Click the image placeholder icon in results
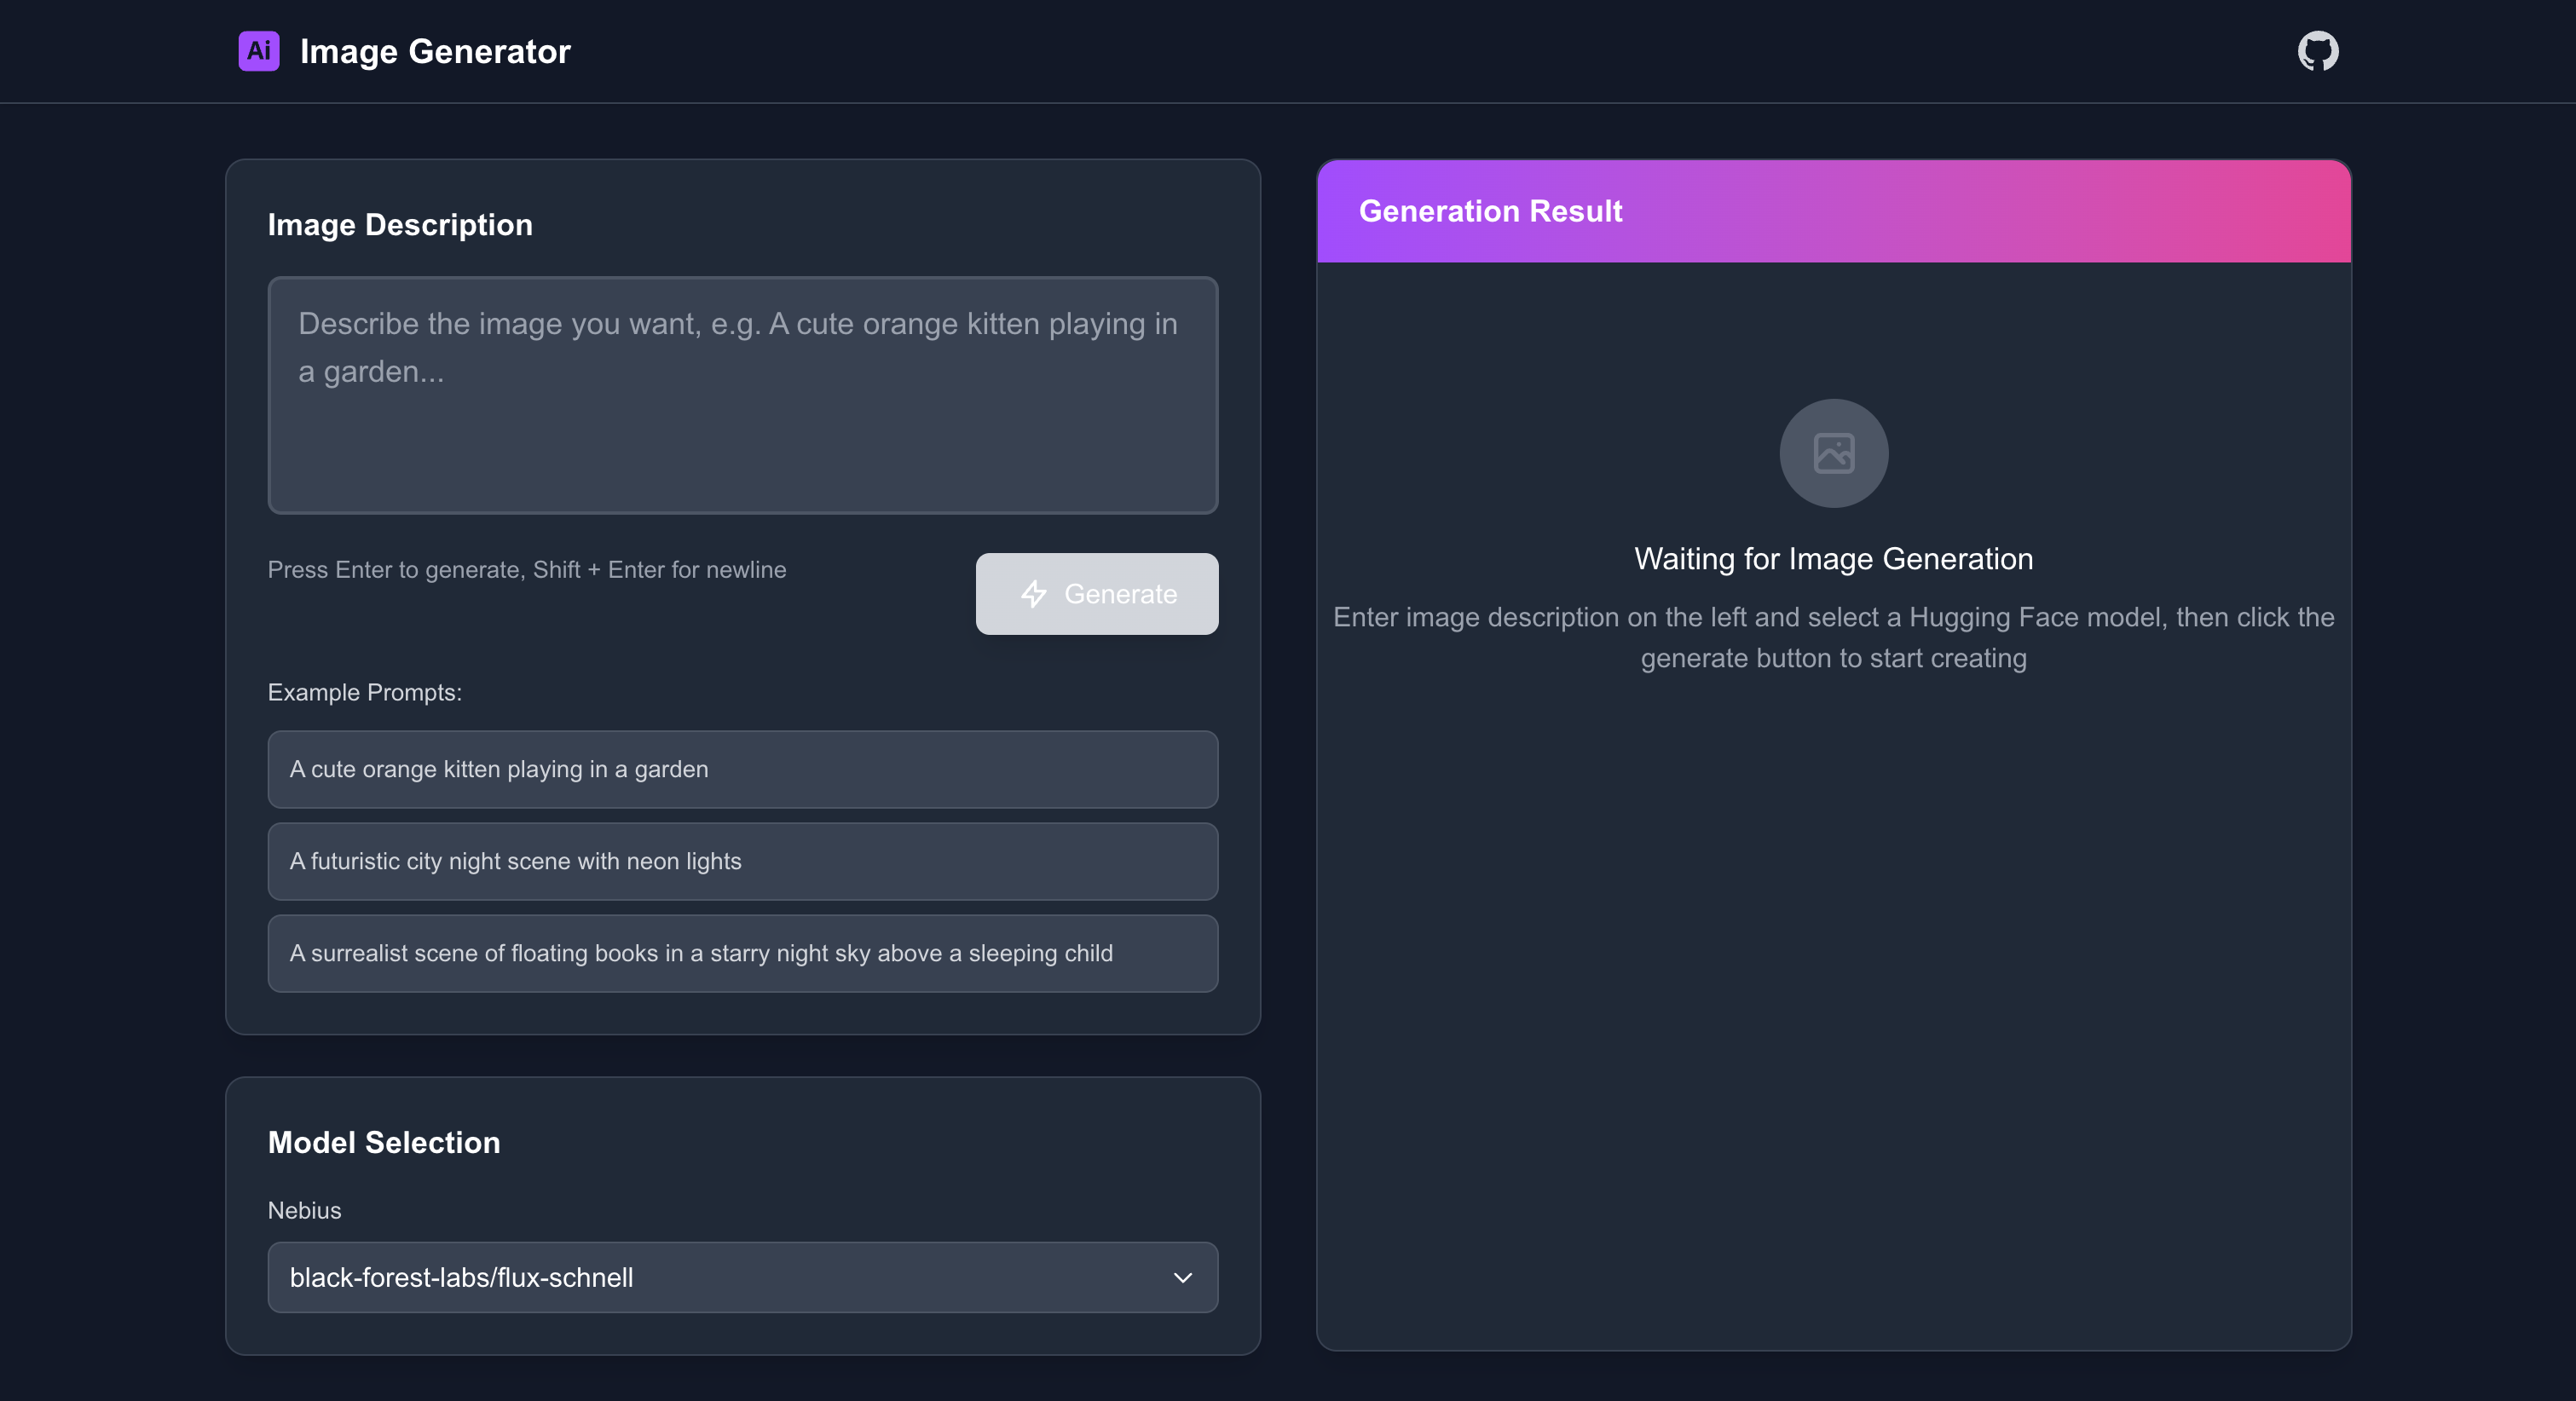The height and width of the screenshot is (1401, 2576). tap(1833, 453)
